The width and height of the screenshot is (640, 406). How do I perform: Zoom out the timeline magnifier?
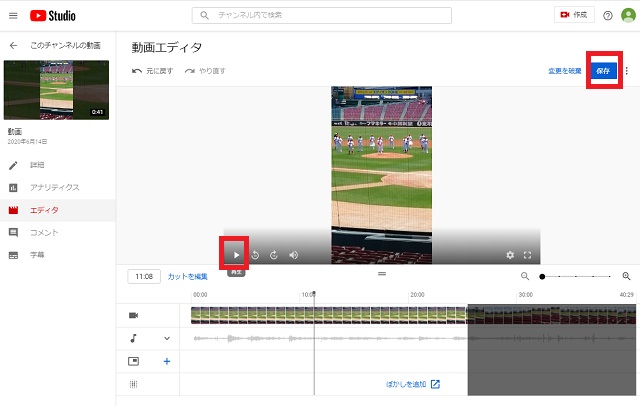[525, 276]
